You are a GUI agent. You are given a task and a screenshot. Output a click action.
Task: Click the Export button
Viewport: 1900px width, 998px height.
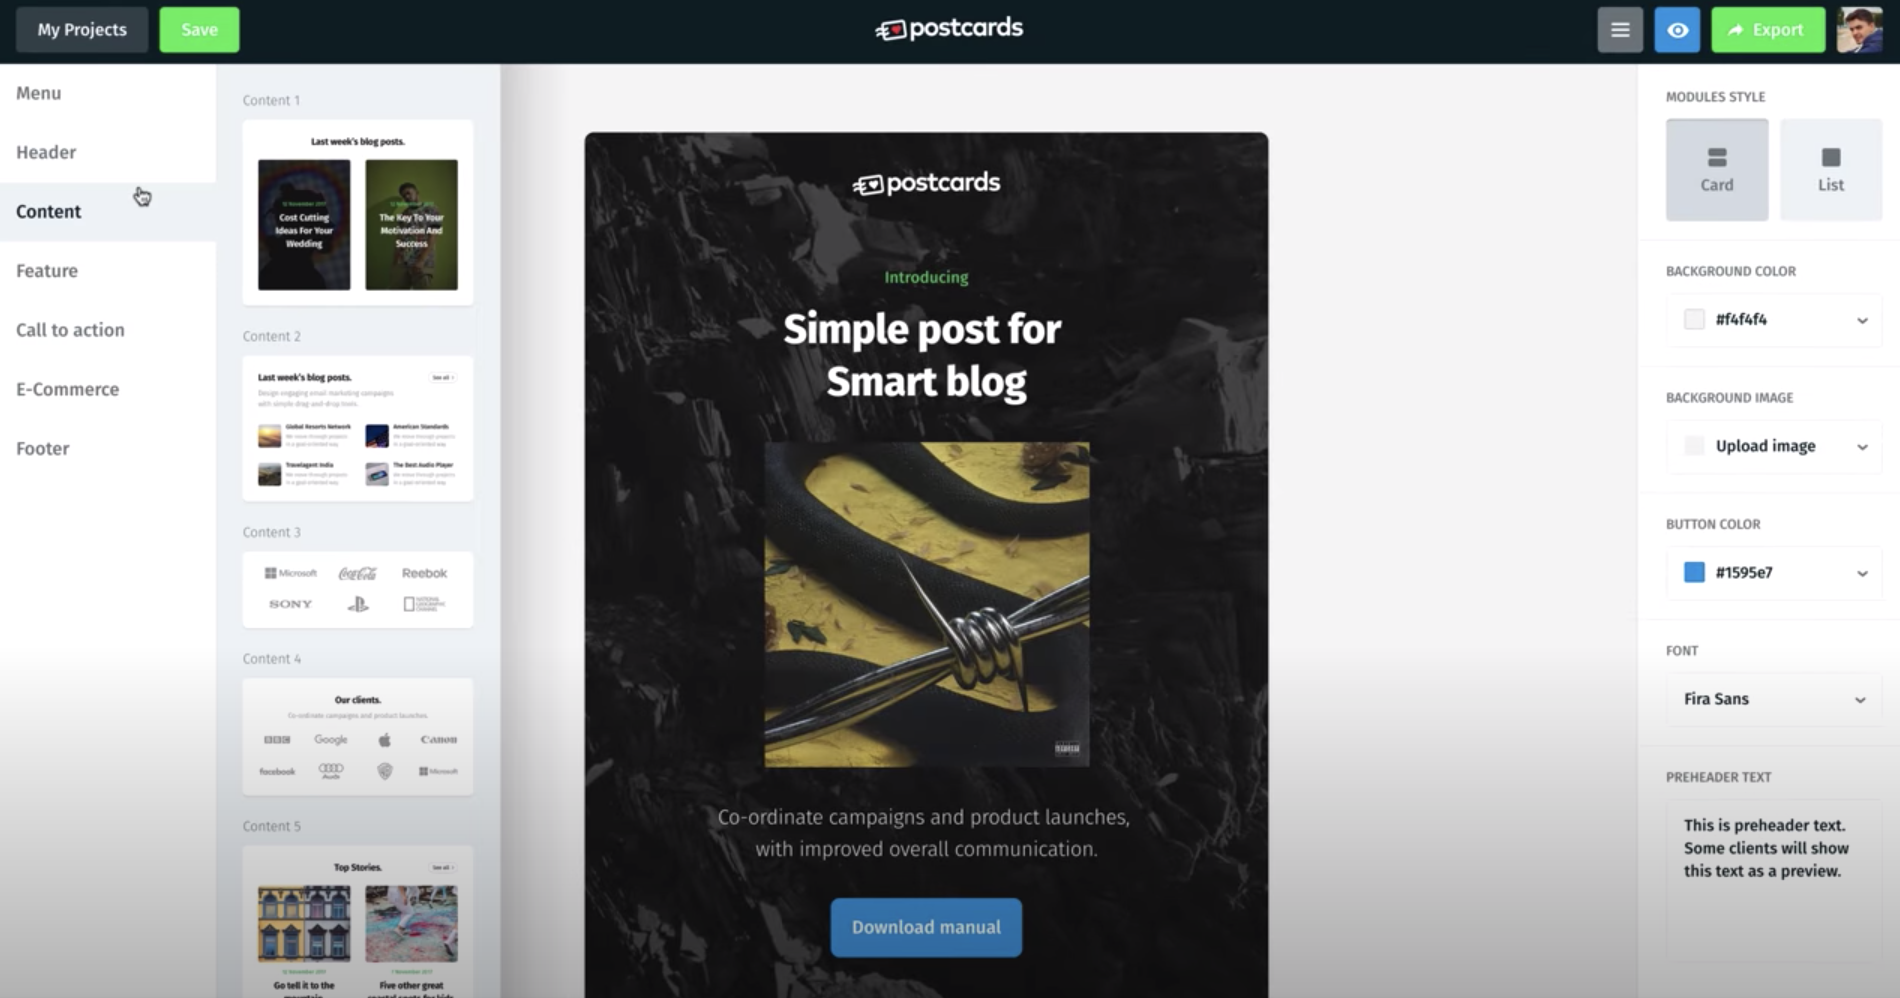pyautogui.click(x=1767, y=30)
